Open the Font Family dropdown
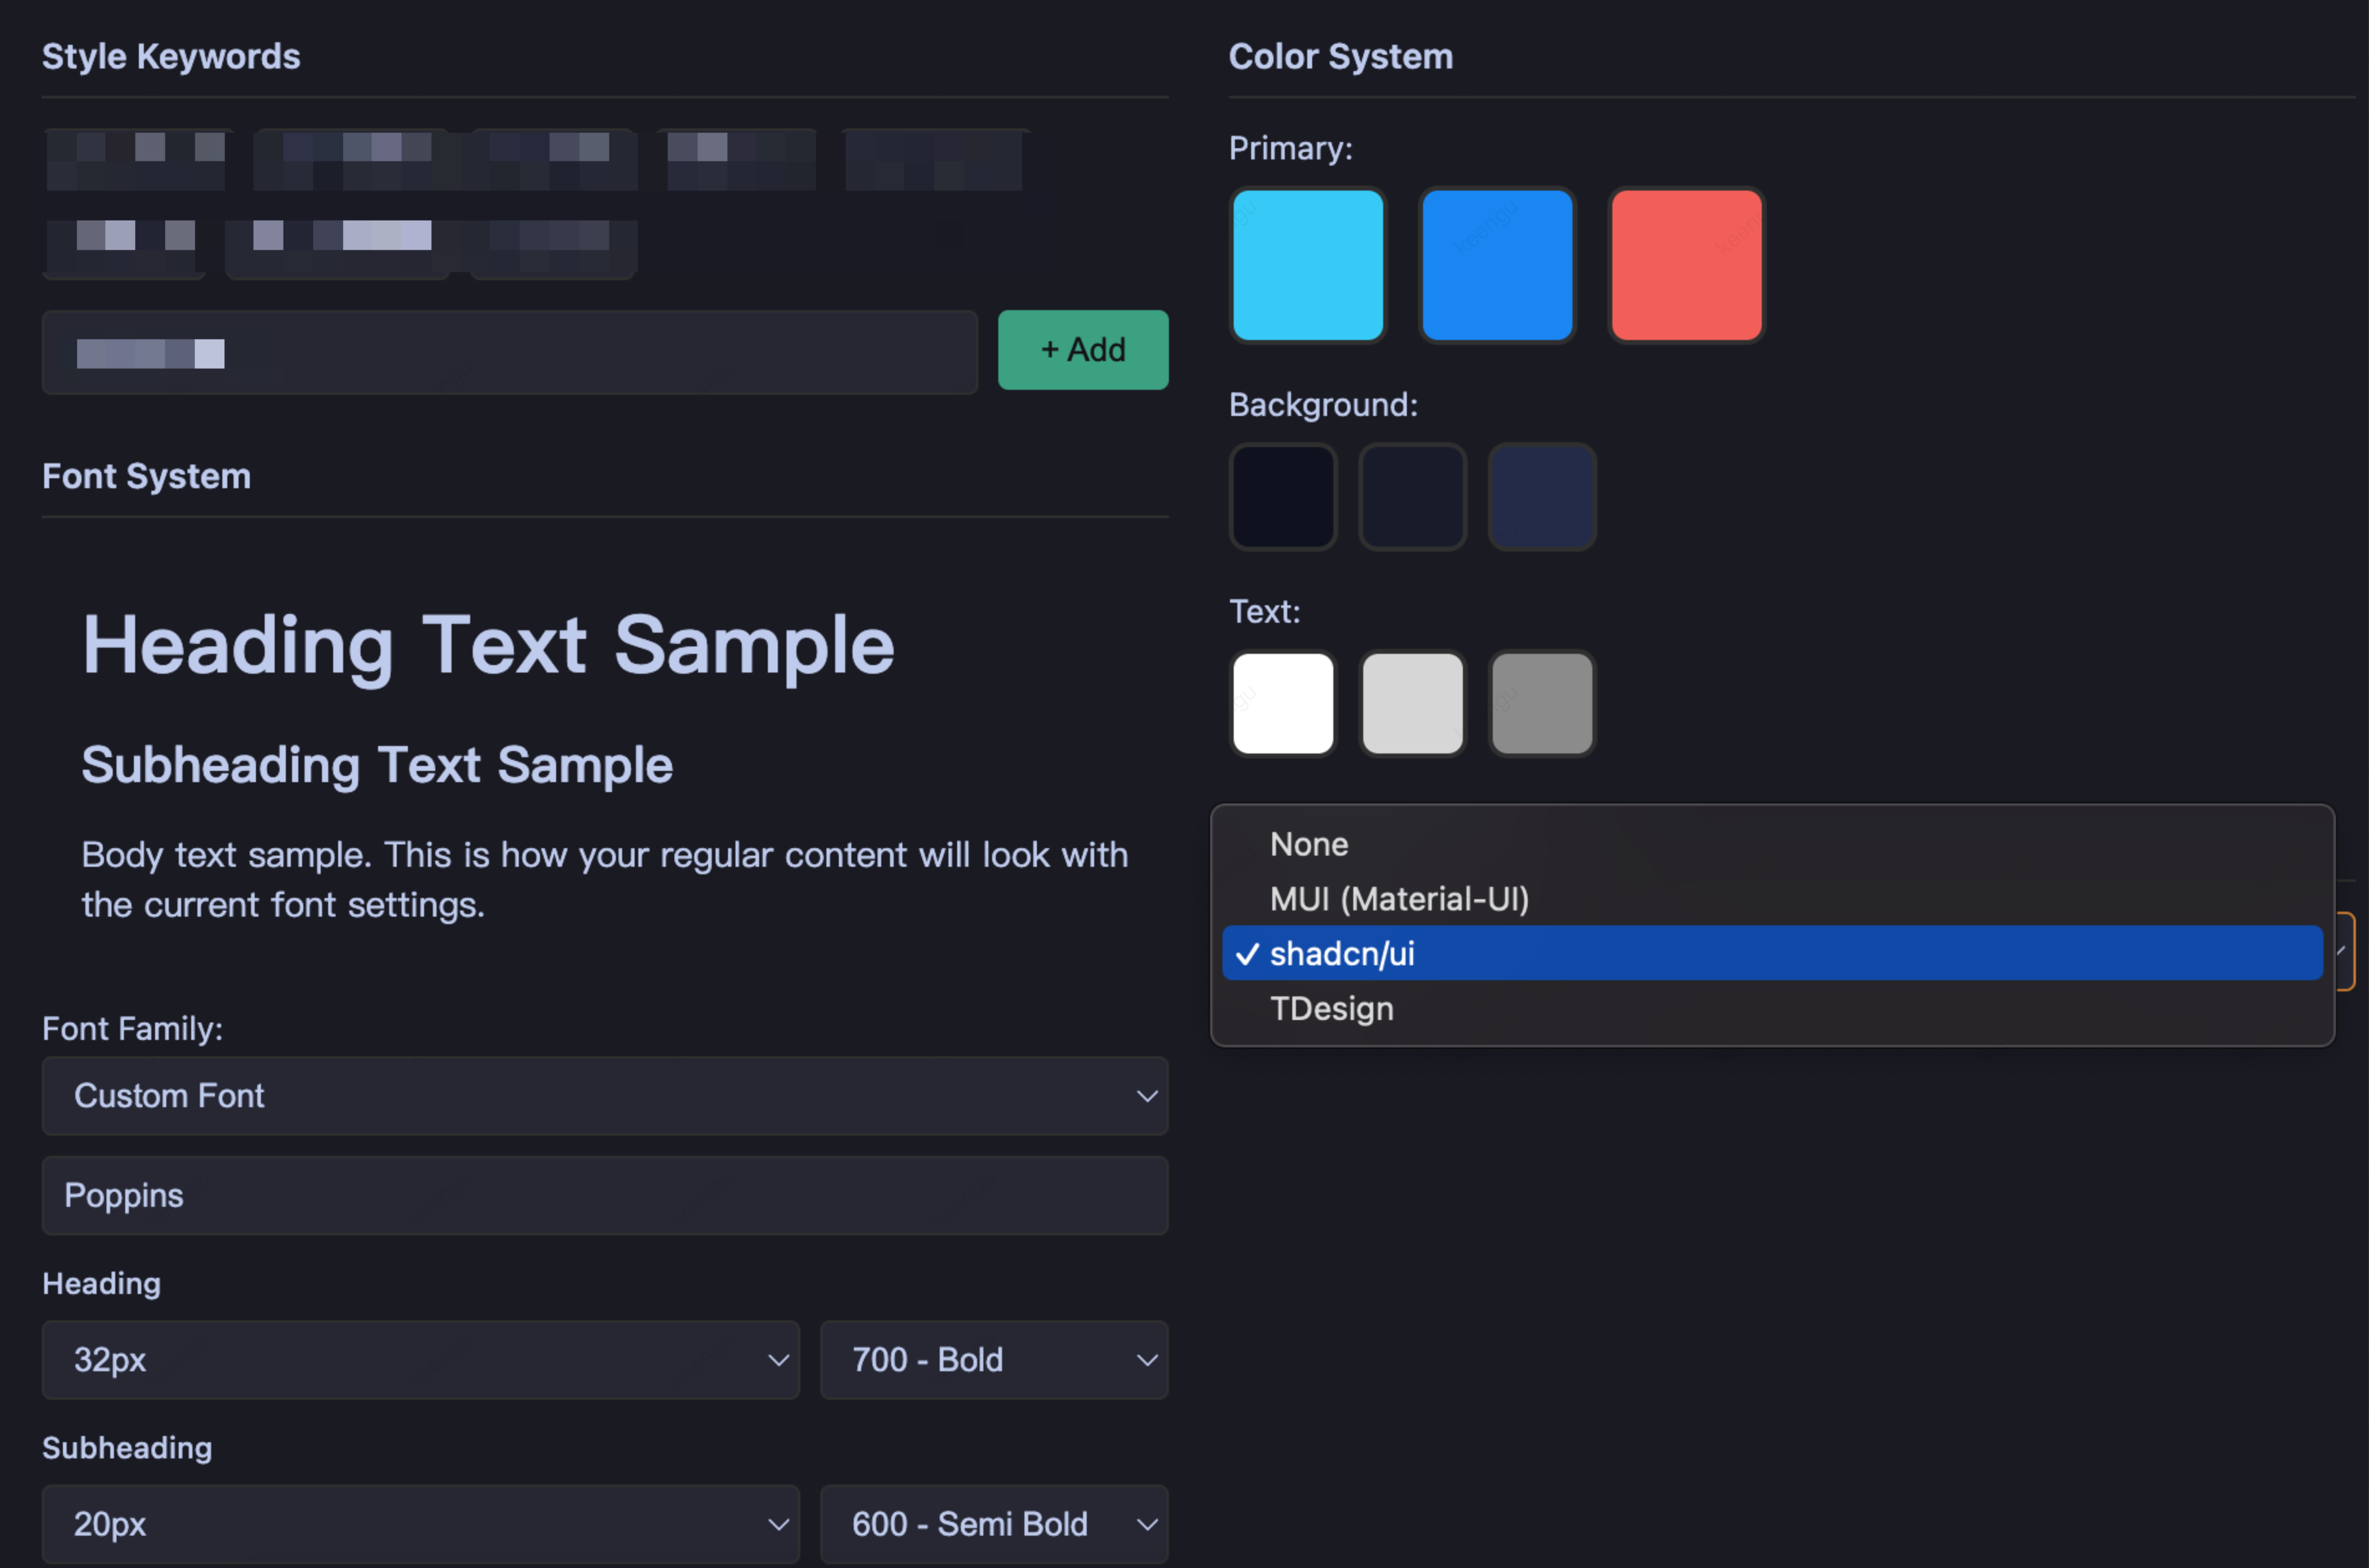2369x1568 pixels. 604,1096
